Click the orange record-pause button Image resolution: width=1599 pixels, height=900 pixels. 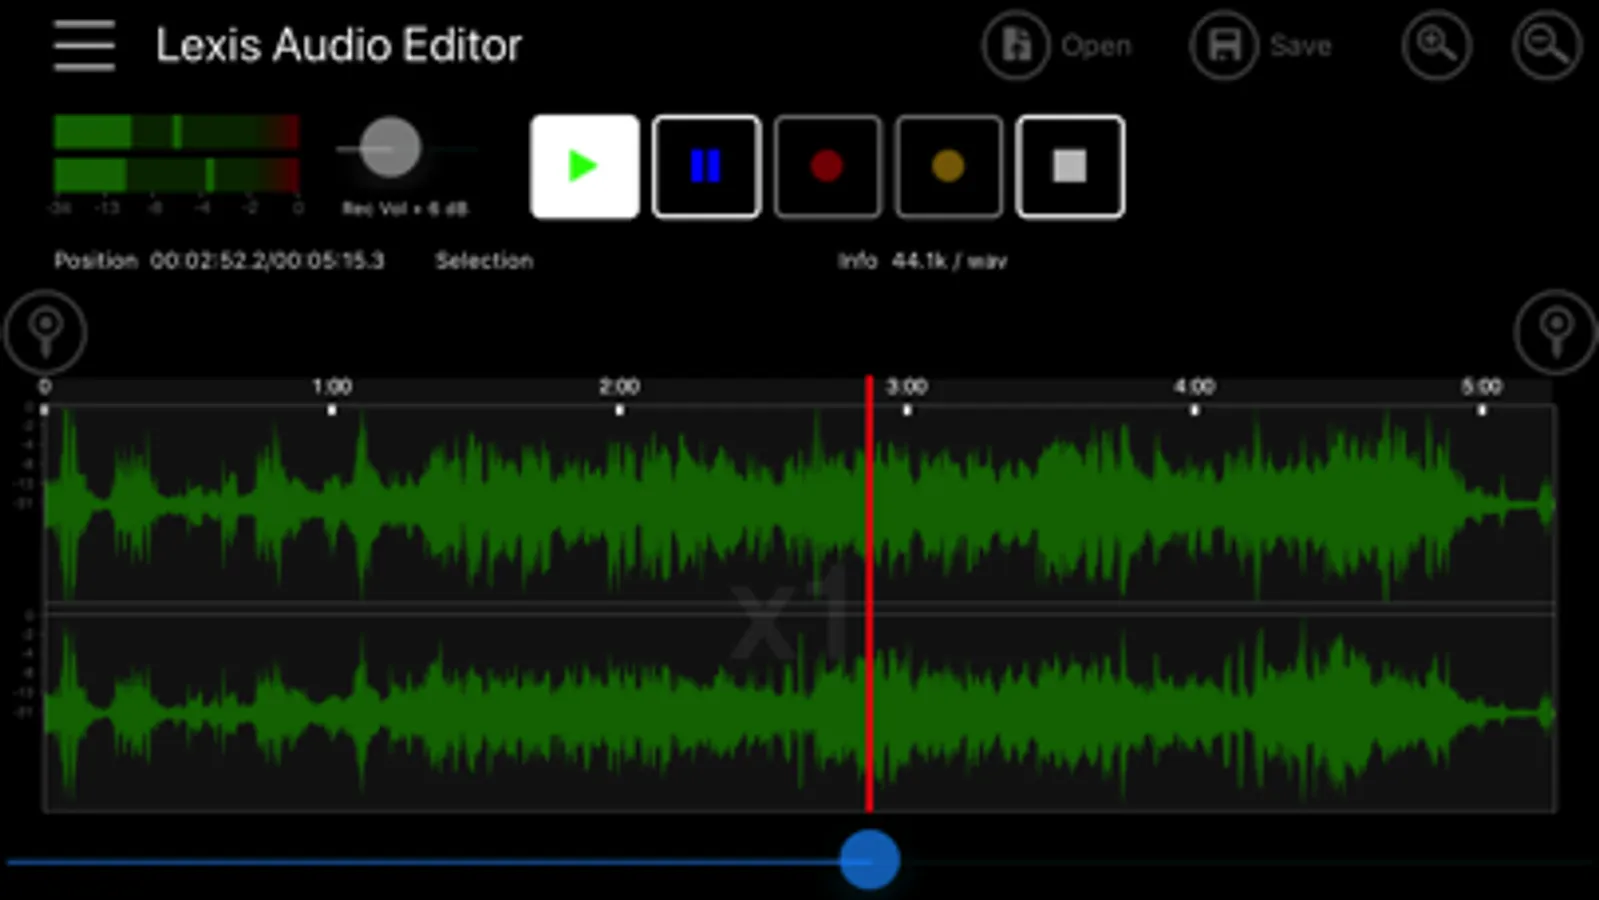pos(948,166)
